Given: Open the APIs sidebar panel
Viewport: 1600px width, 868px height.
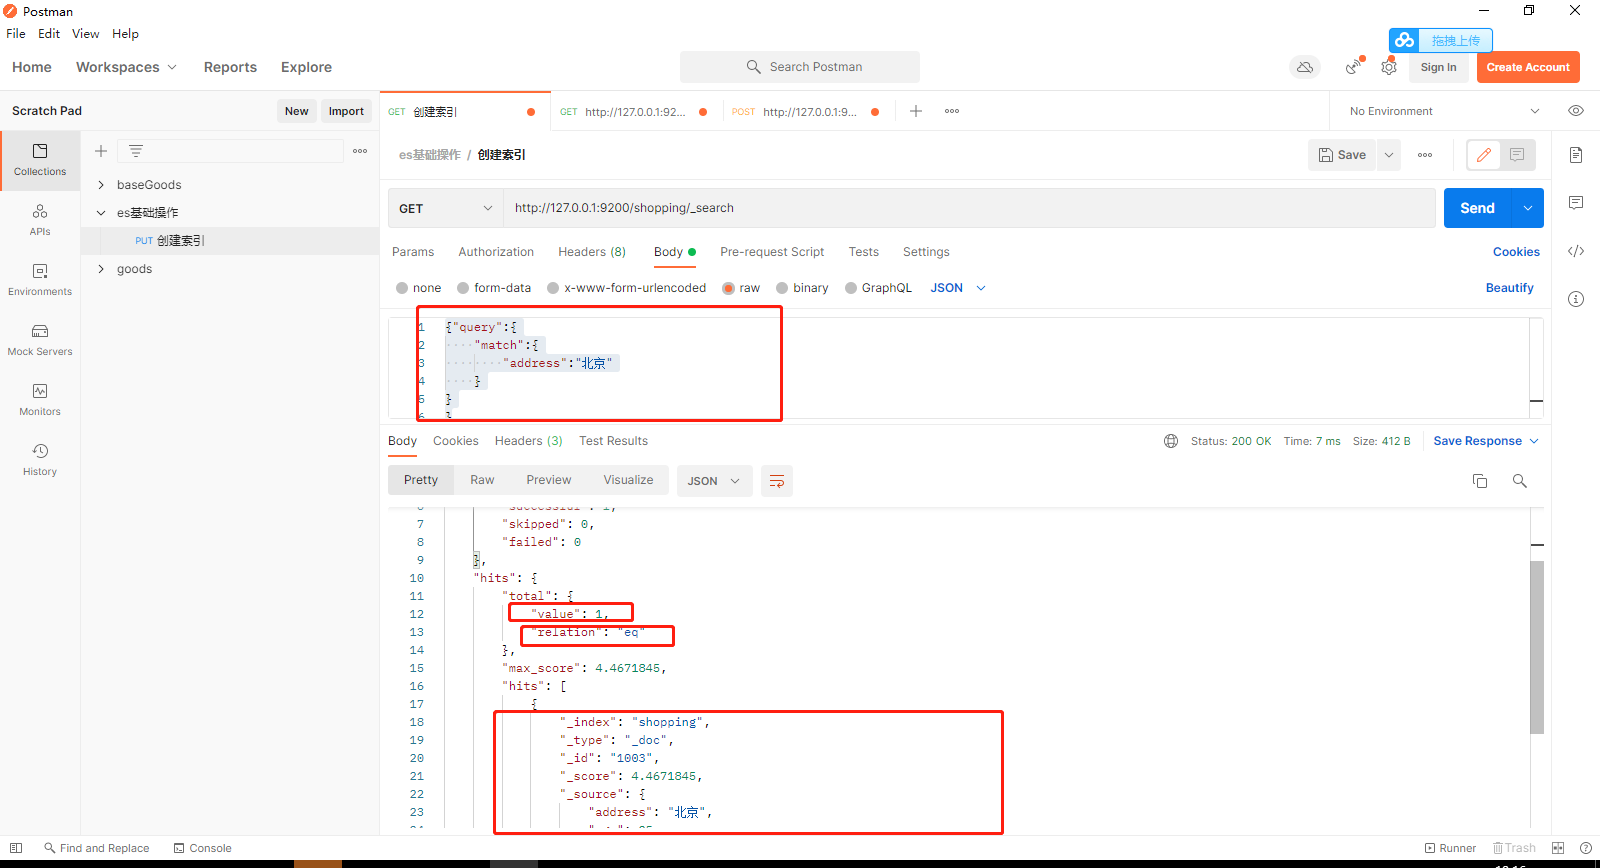Looking at the screenshot, I should pyautogui.click(x=40, y=220).
